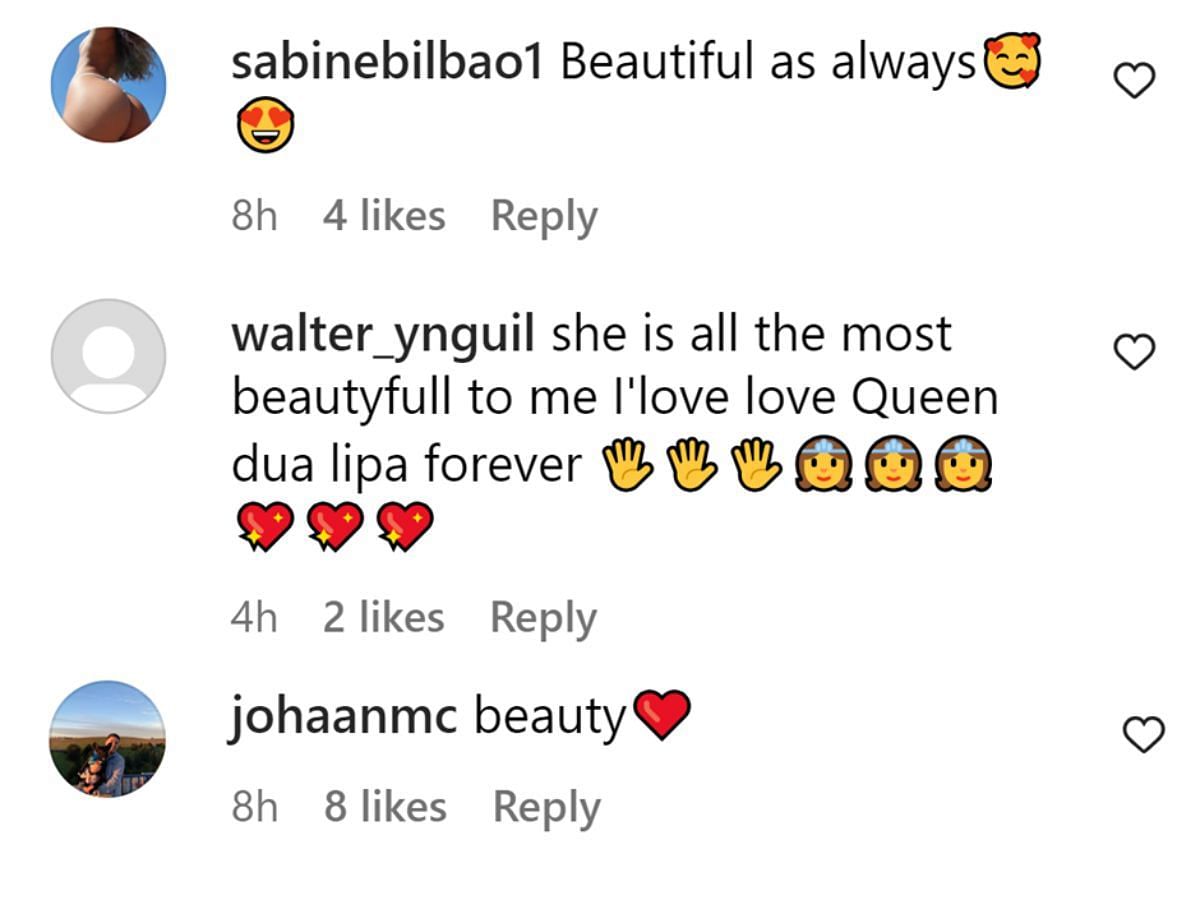Reply to the "Beautiful as always" comment

point(544,216)
